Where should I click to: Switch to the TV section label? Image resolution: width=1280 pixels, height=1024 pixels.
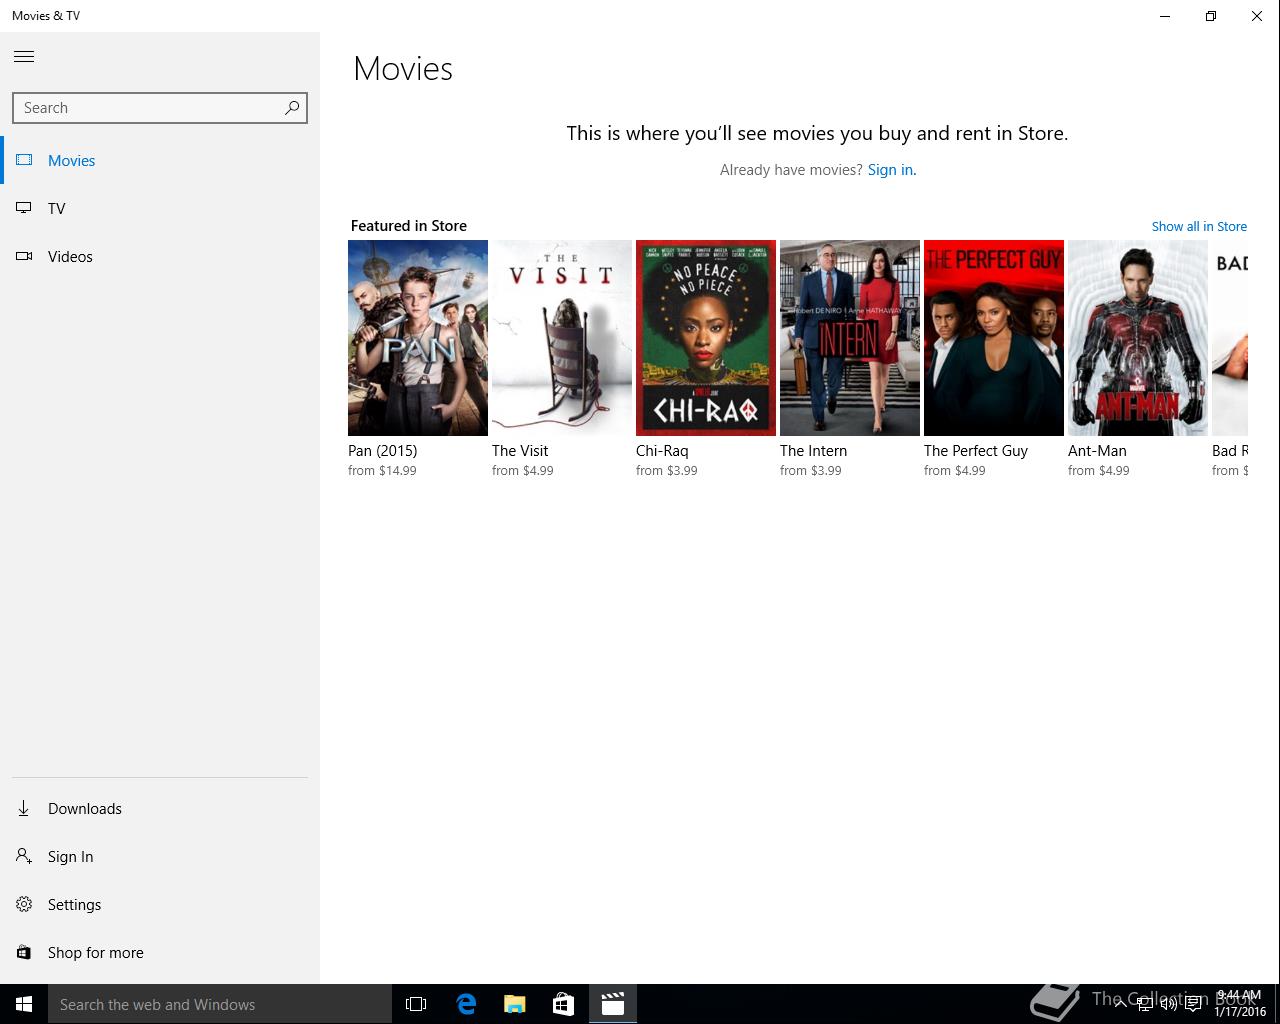click(x=57, y=208)
